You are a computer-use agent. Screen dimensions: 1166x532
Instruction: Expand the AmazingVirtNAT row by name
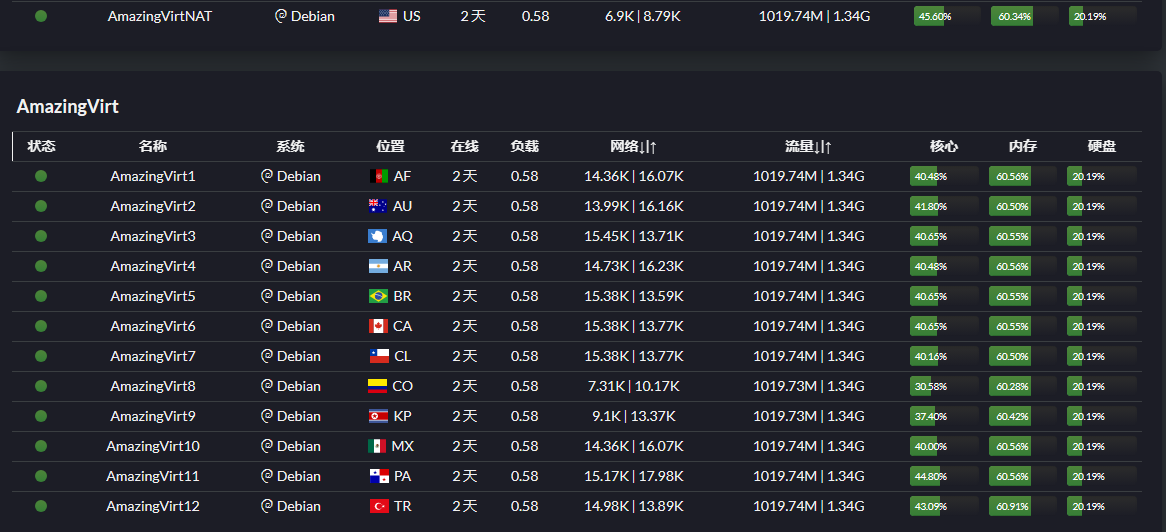point(160,16)
